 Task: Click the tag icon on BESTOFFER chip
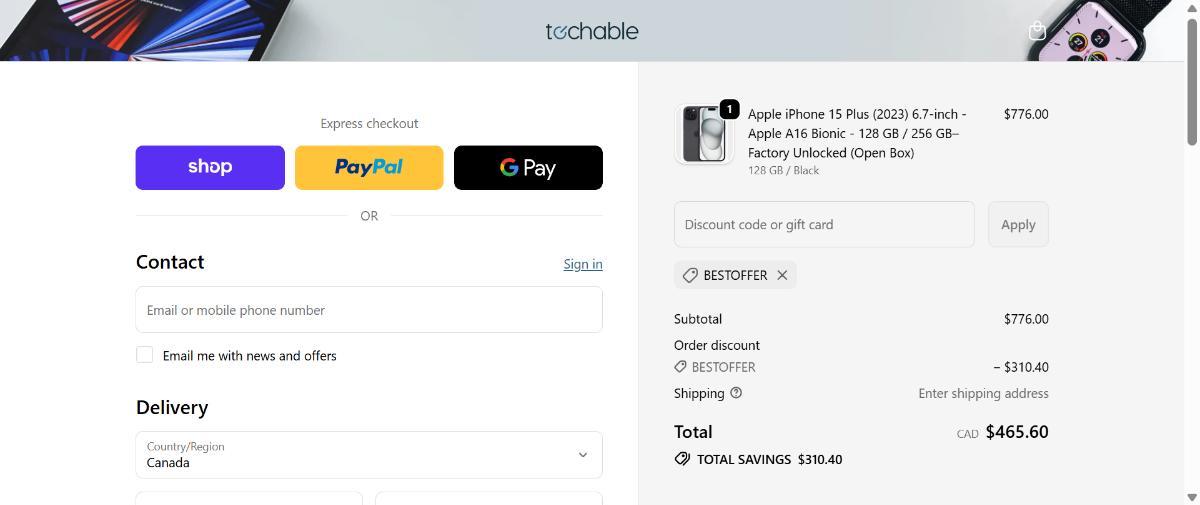tap(690, 275)
